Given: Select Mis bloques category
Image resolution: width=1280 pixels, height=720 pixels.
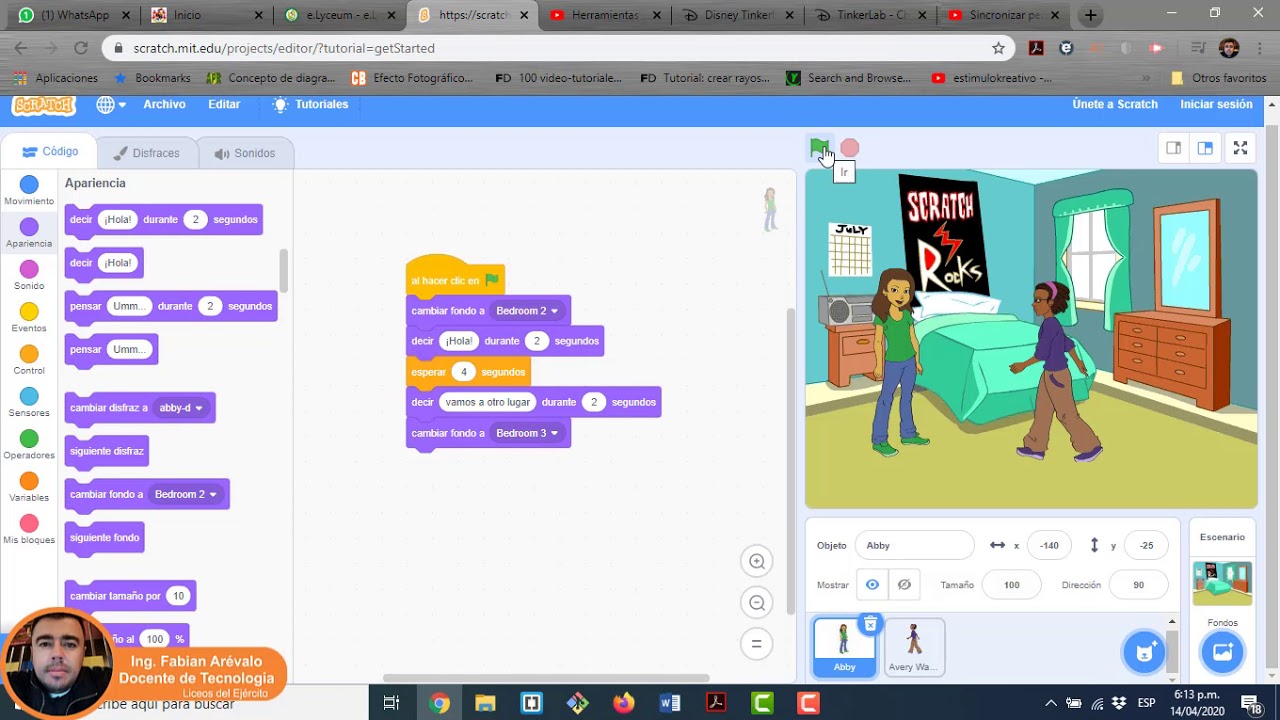Looking at the screenshot, I should [29, 529].
